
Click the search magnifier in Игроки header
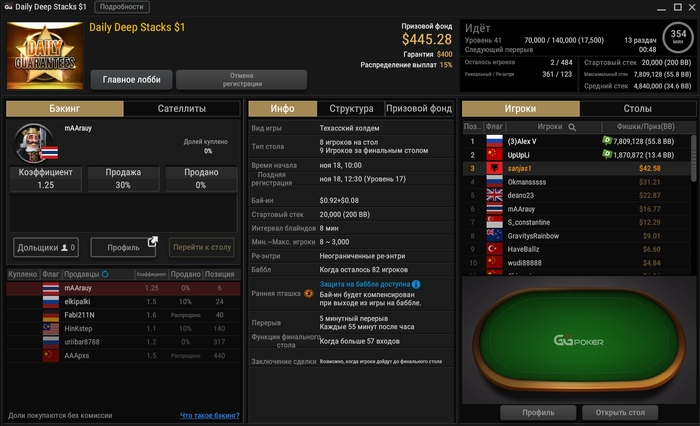point(572,127)
